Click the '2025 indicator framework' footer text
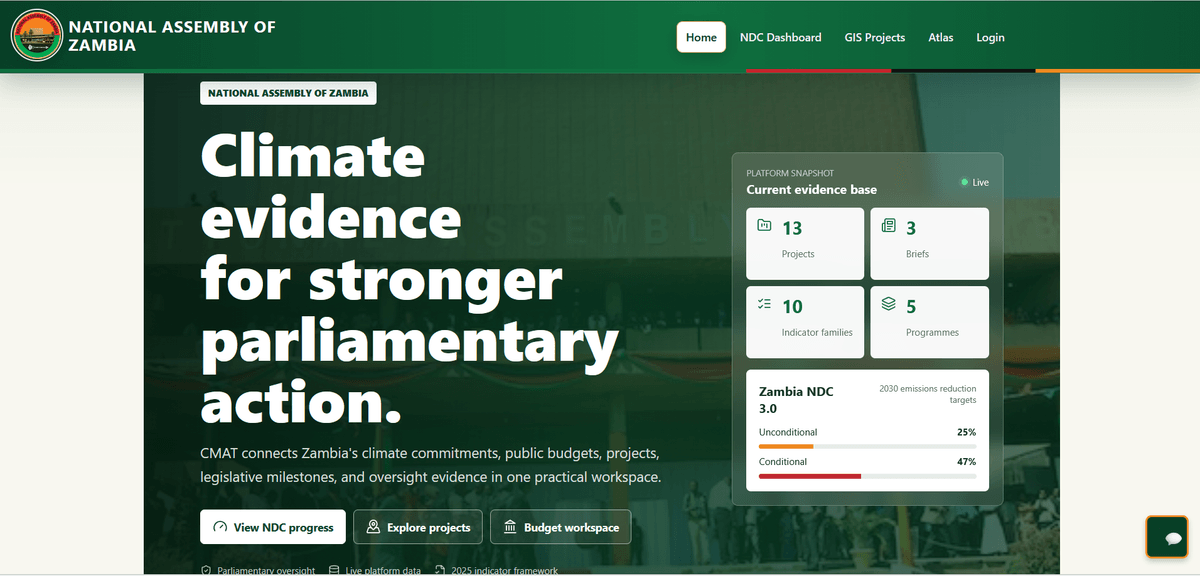Image resolution: width=1200 pixels, height=576 pixels. tap(505, 570)
